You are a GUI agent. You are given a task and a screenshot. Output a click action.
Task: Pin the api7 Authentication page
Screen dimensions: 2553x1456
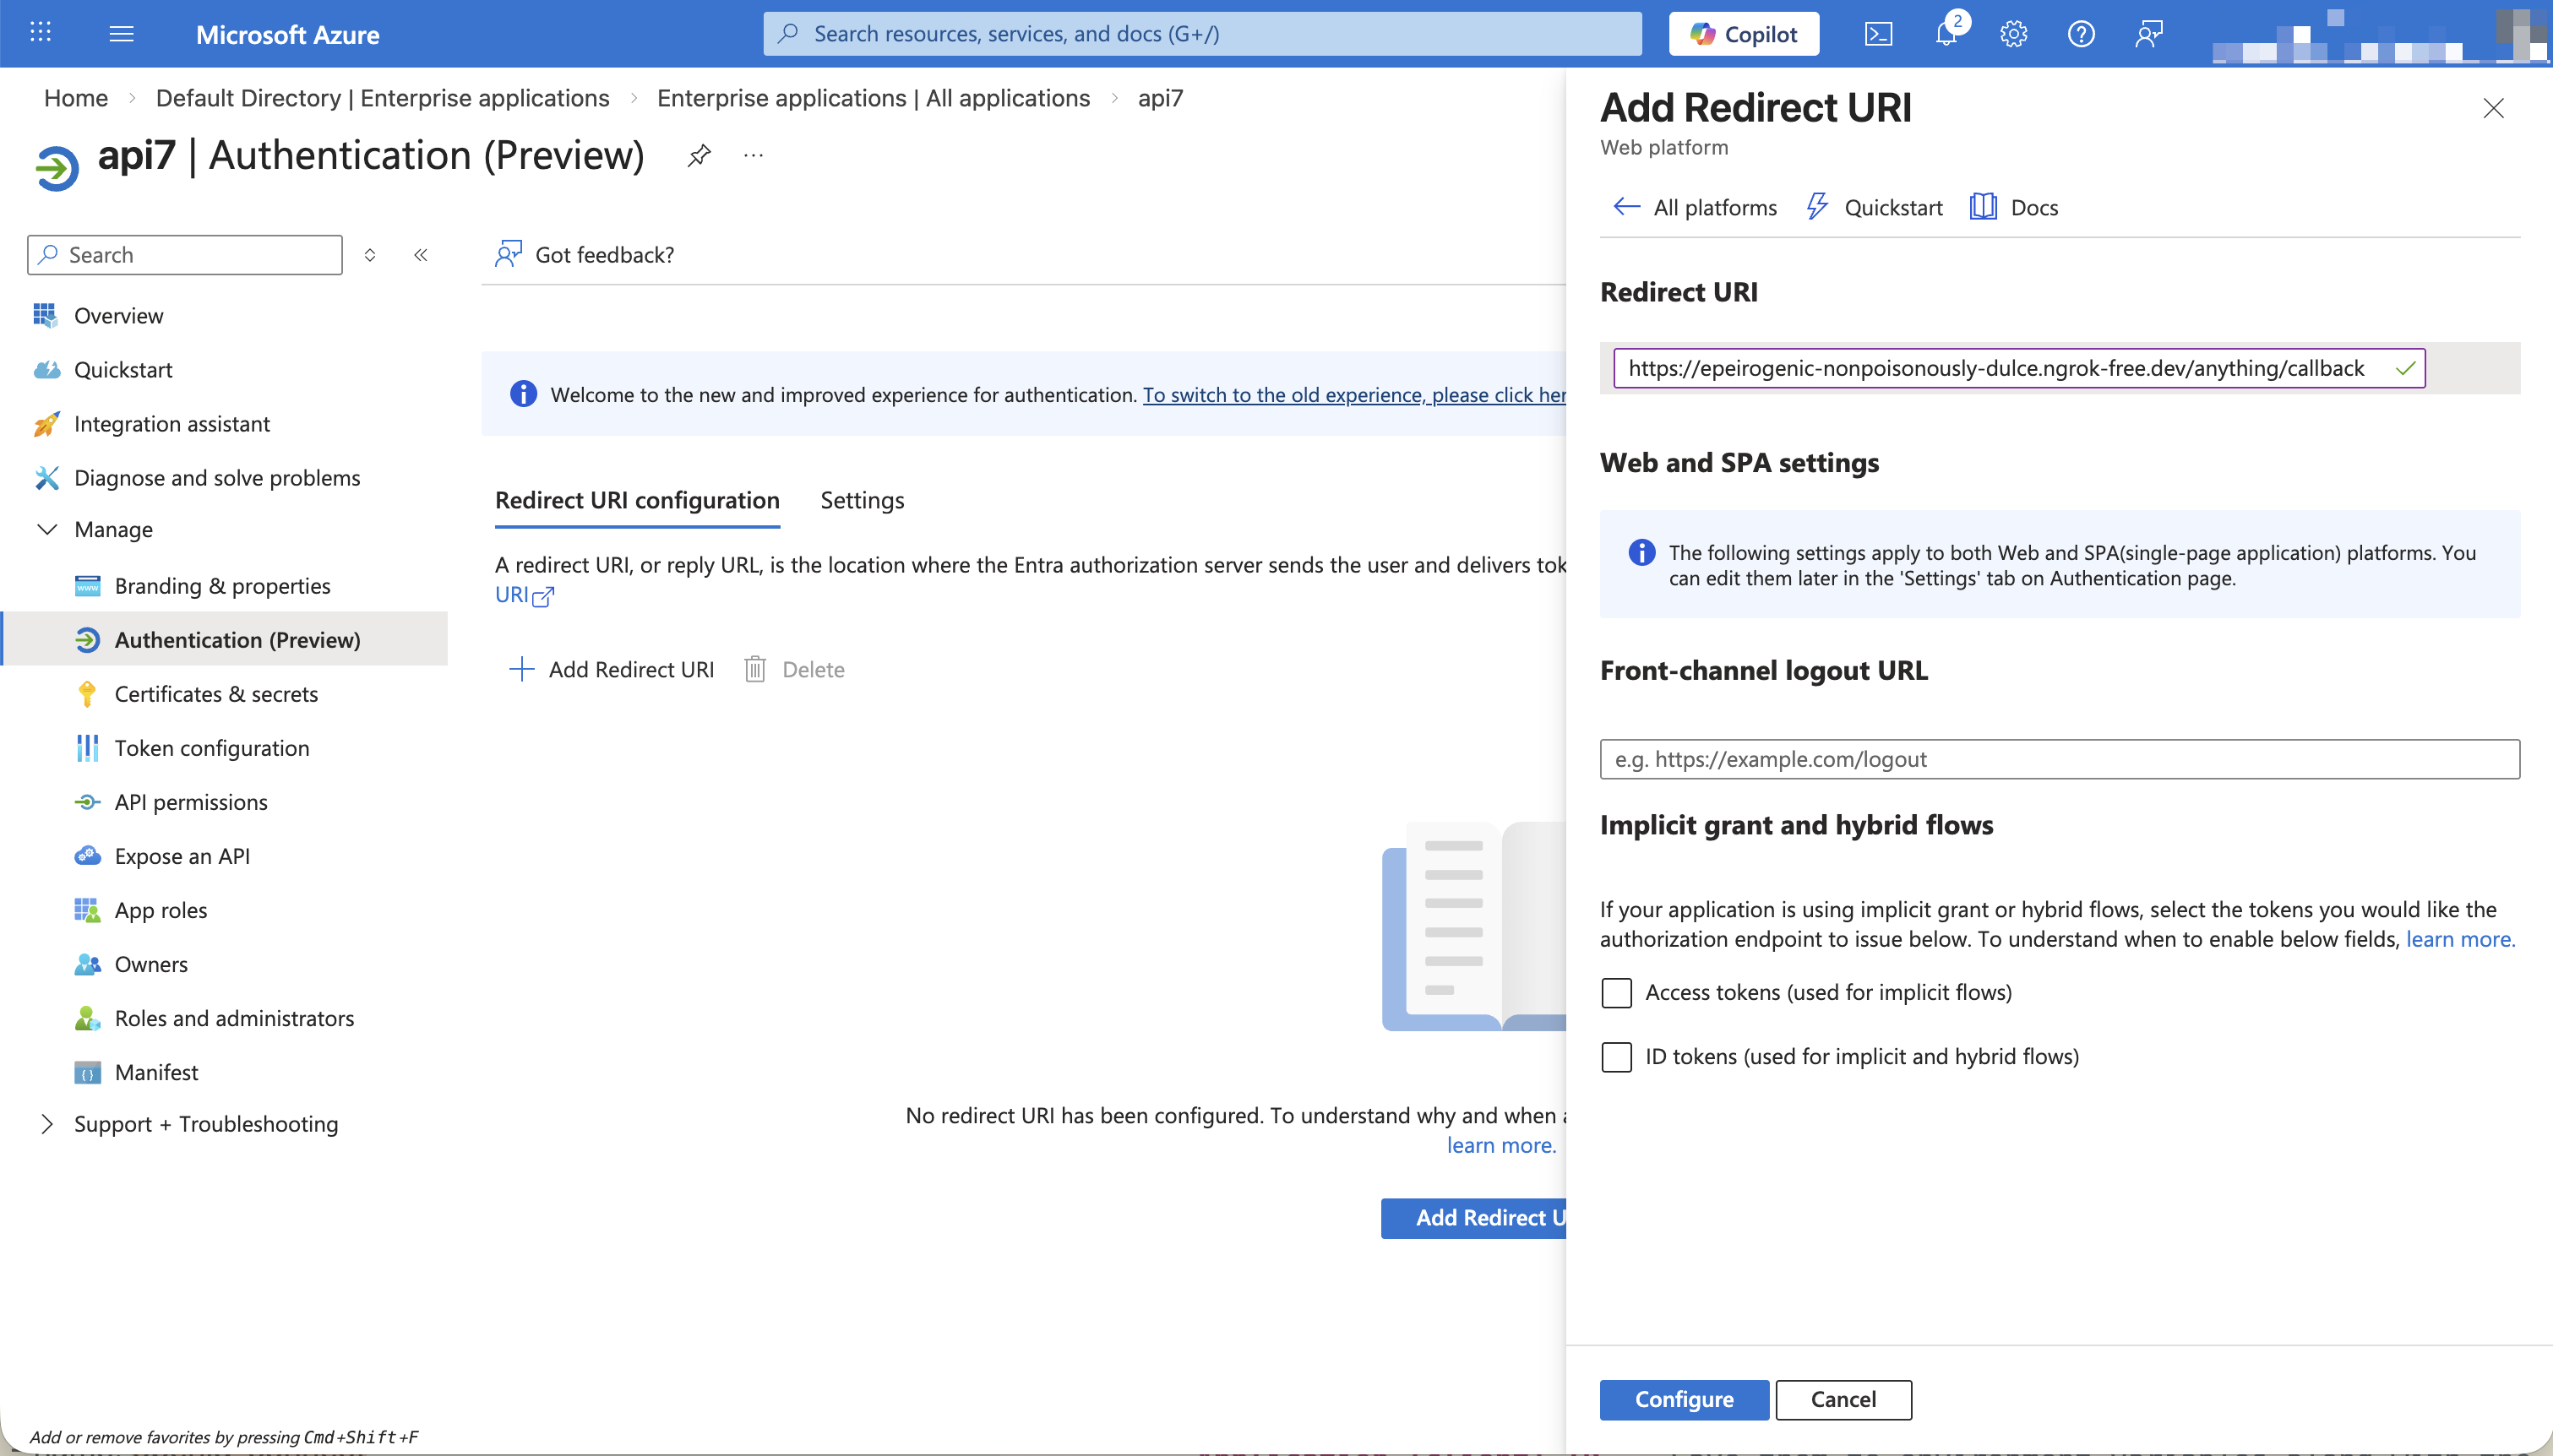click(699, 155)
